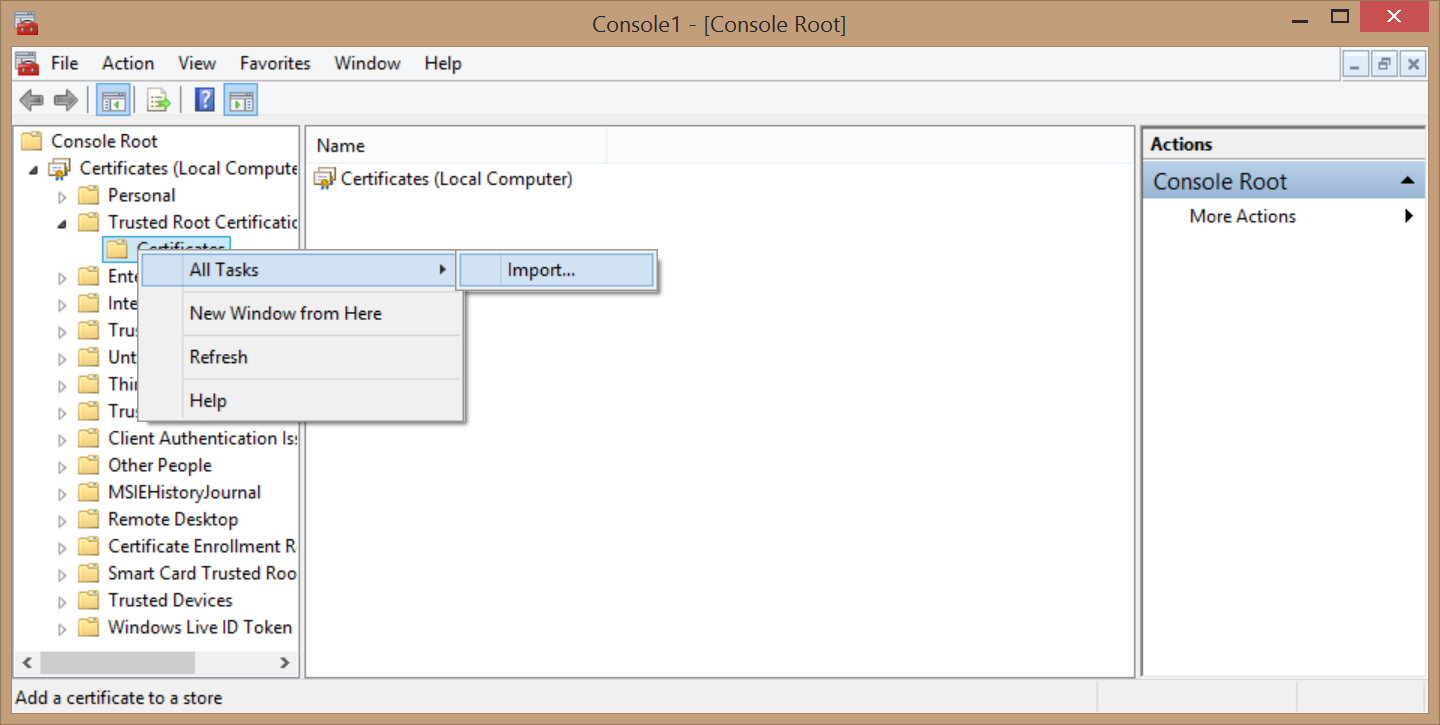
Task: Click the Console Root folder icon in tree
Action: (32, 141)
